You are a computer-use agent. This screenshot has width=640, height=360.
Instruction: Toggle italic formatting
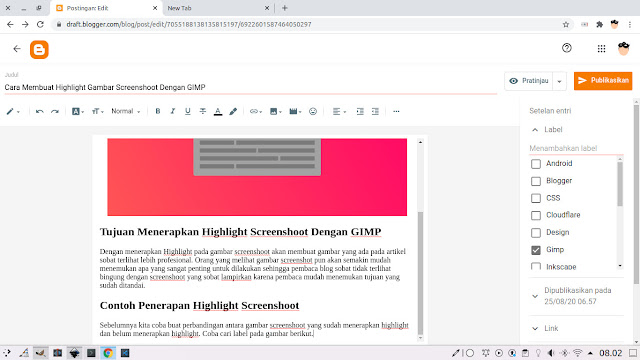(173, 111)
